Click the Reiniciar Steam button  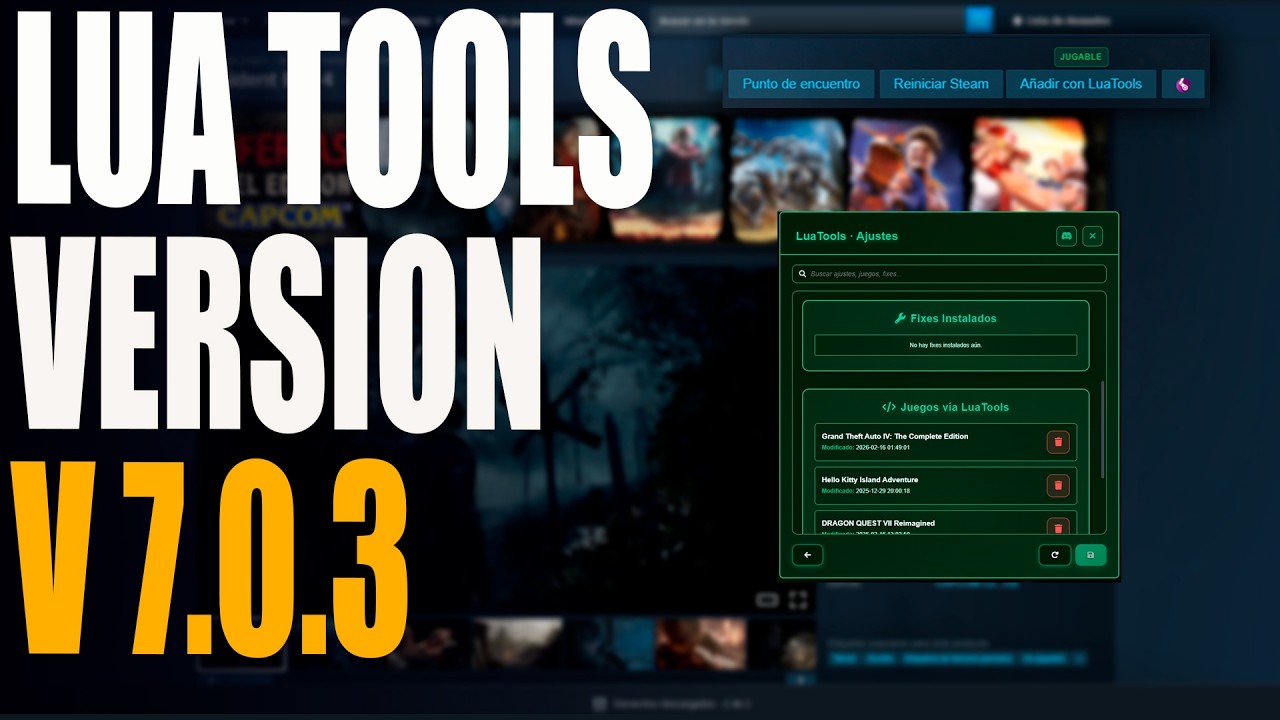941,84
